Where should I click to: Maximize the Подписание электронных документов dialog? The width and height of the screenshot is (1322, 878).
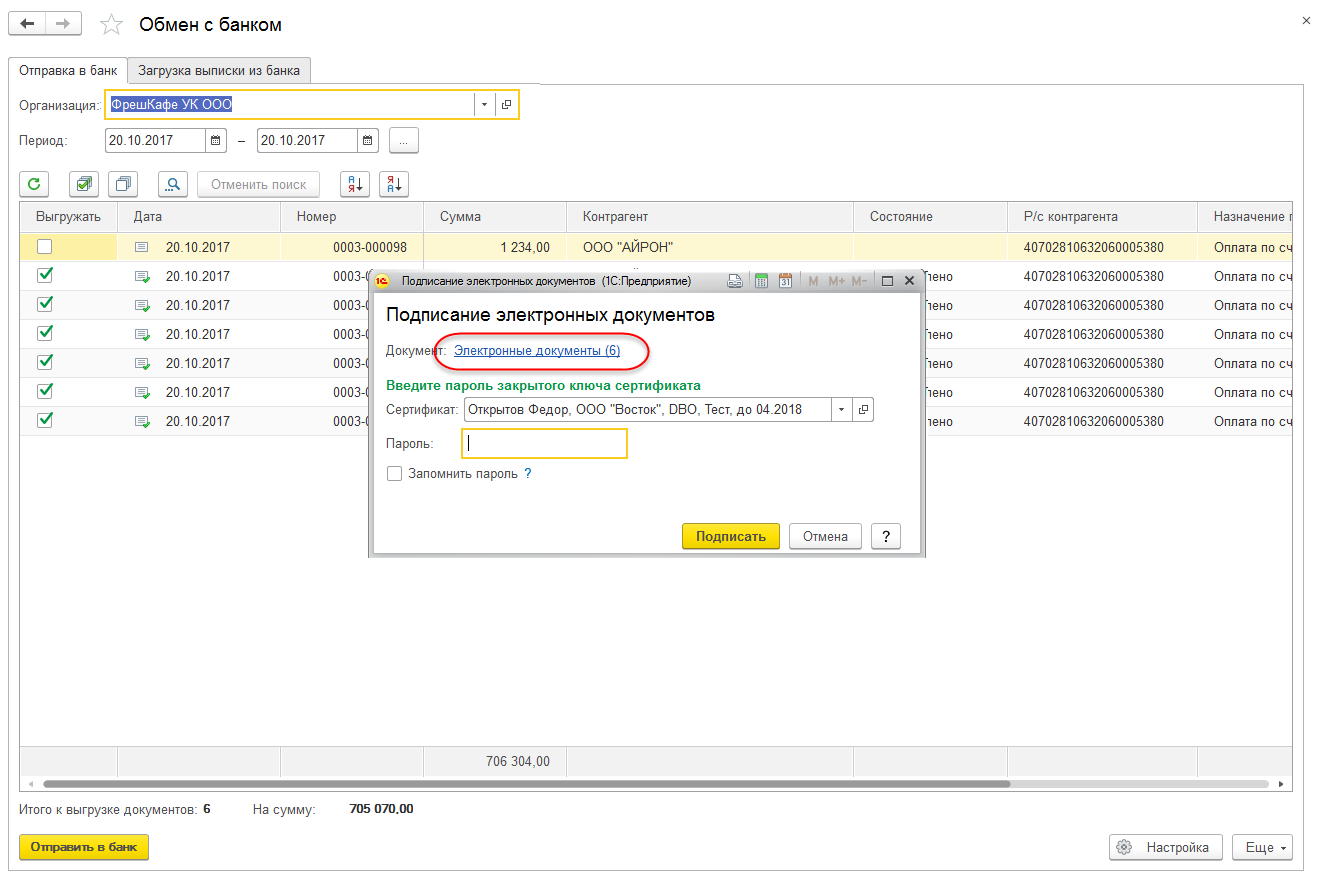click(887, 282)
